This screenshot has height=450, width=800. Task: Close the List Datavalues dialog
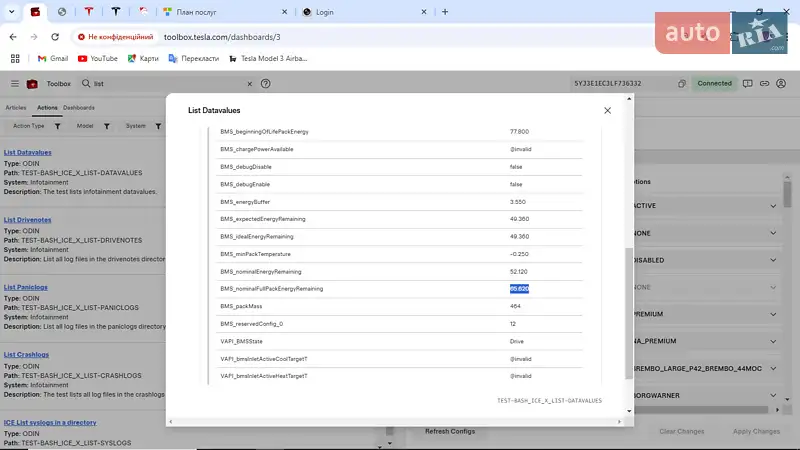pyautogui.click(x=607, y=110)
